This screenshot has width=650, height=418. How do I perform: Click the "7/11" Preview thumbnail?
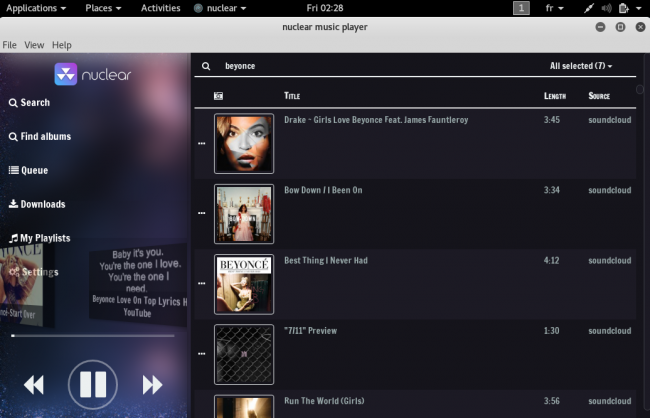pyautogui.click(x=244, y=355)
